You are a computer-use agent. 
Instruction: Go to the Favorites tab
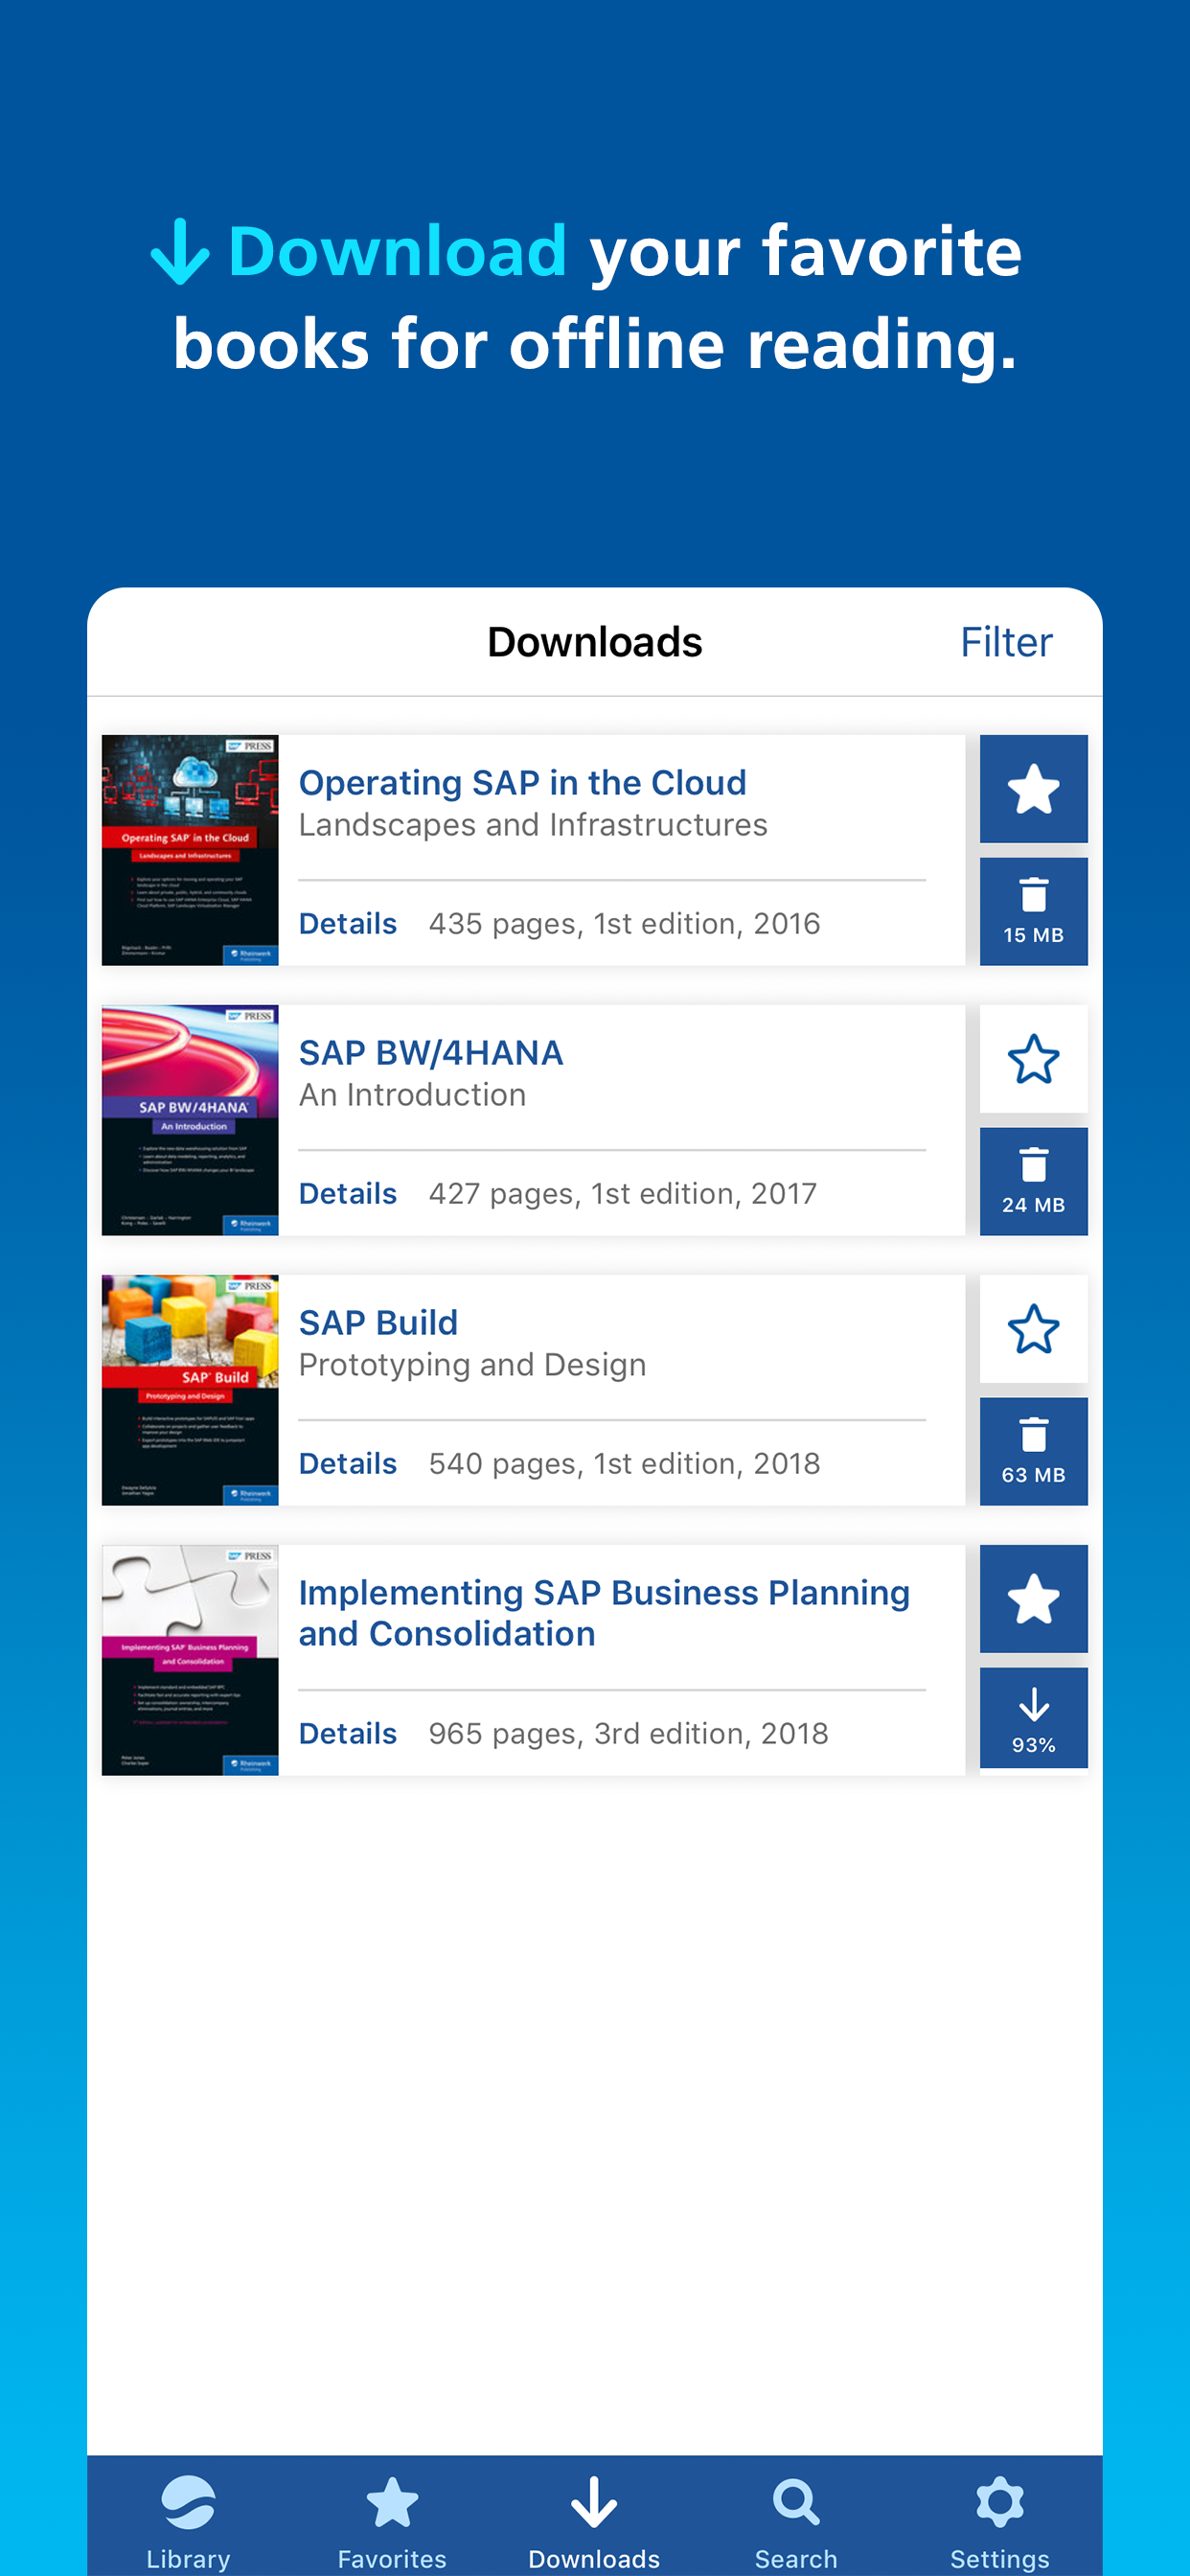point(392,2520)
